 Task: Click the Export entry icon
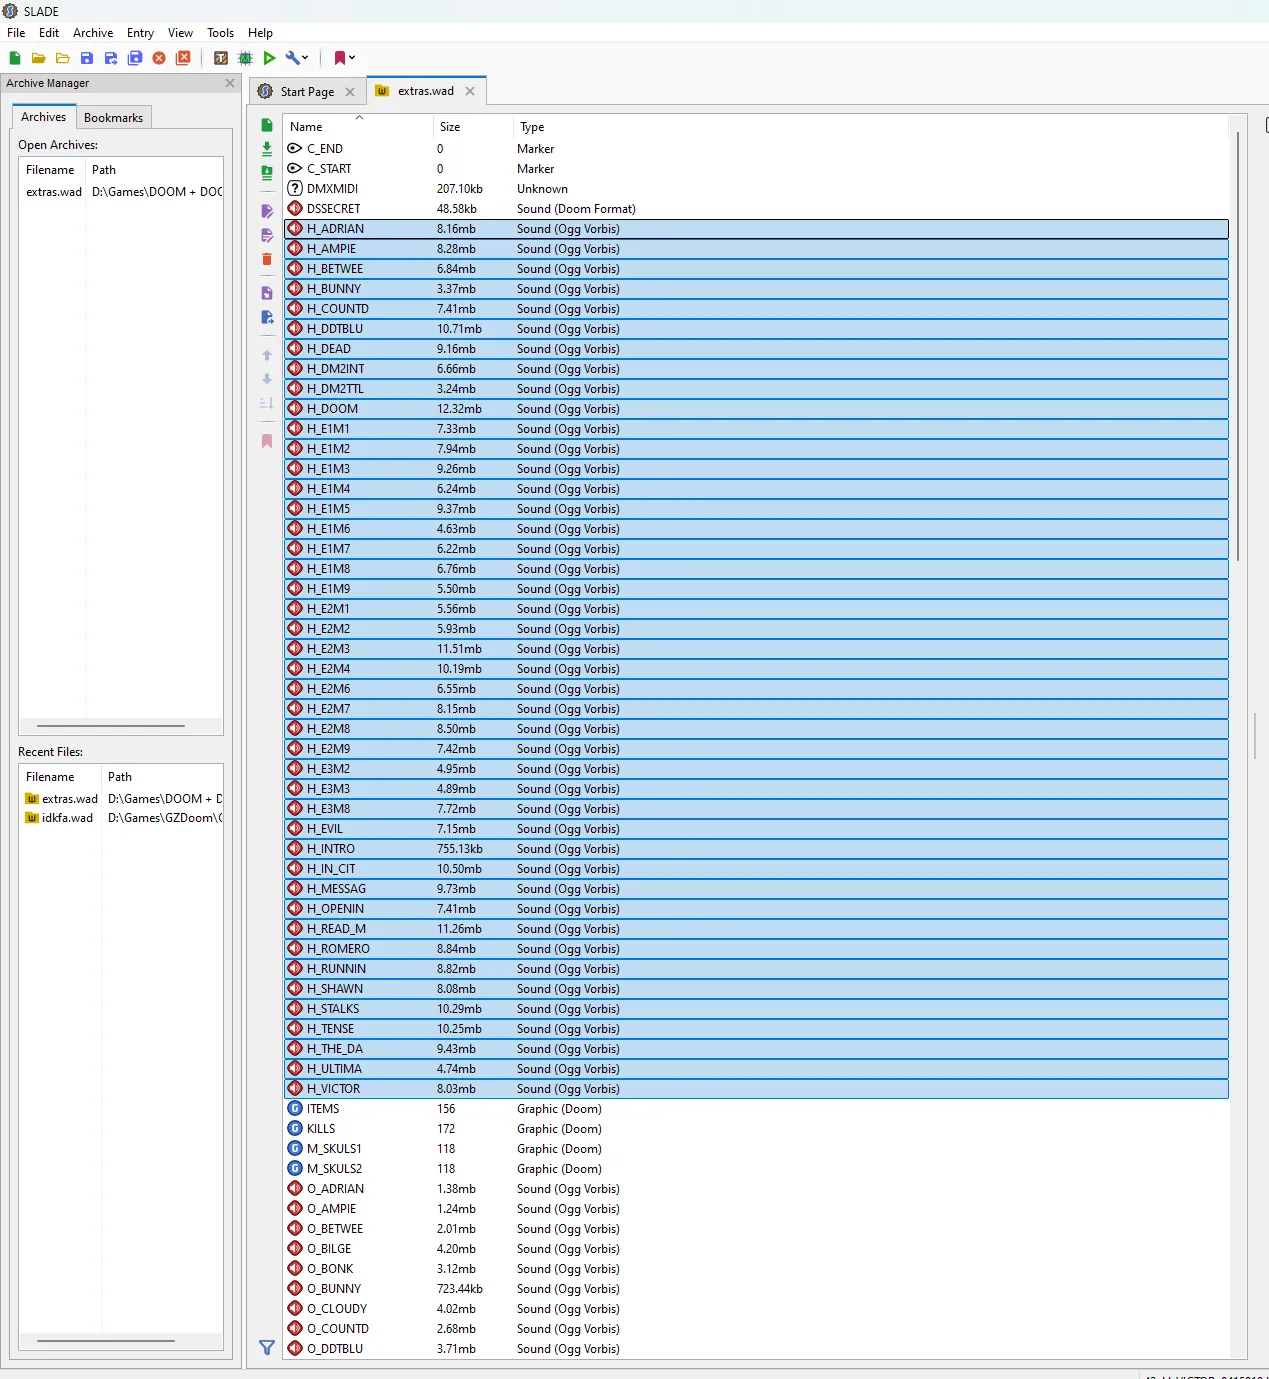(267, 317)
